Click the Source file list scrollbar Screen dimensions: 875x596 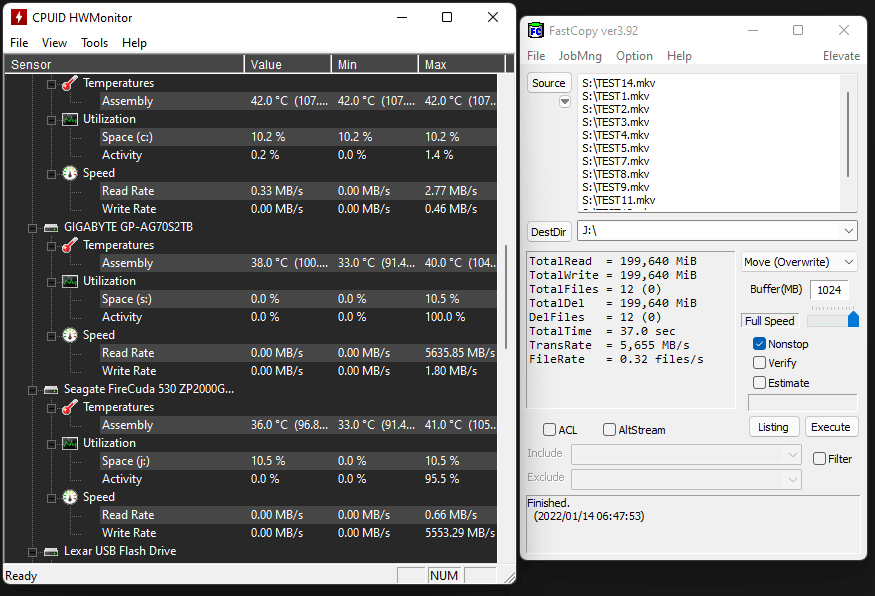[x=848, y=134]
